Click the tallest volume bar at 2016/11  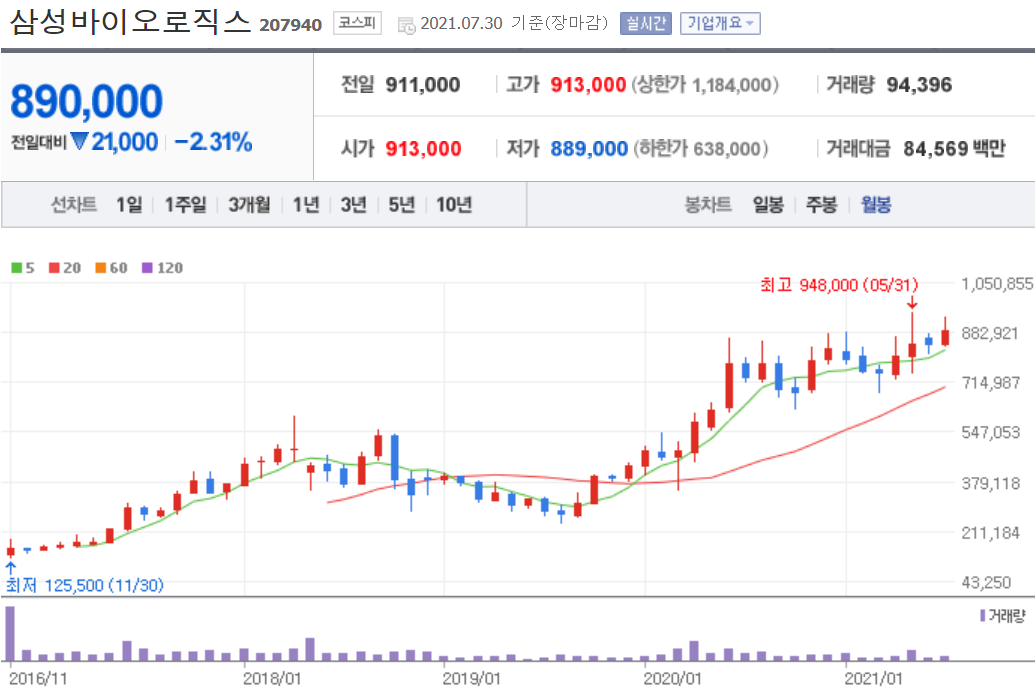click(x=11, y=633)
